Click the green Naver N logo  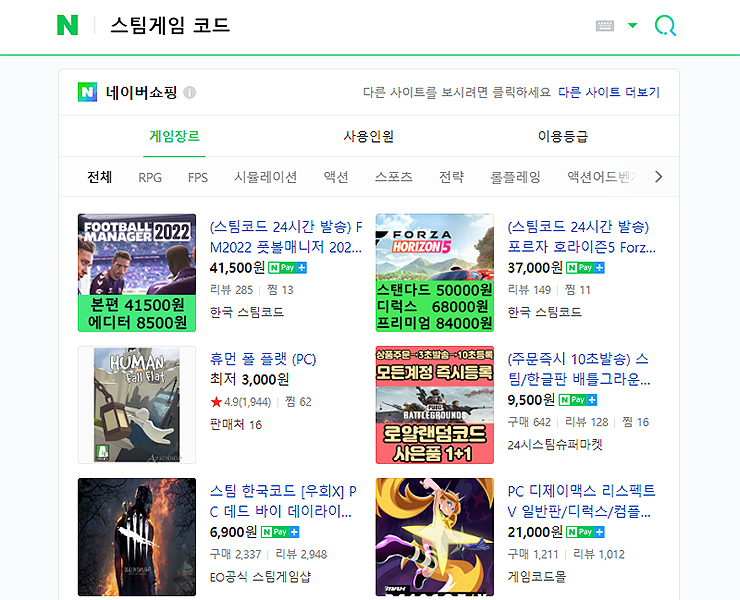click(x=67, y=25)
